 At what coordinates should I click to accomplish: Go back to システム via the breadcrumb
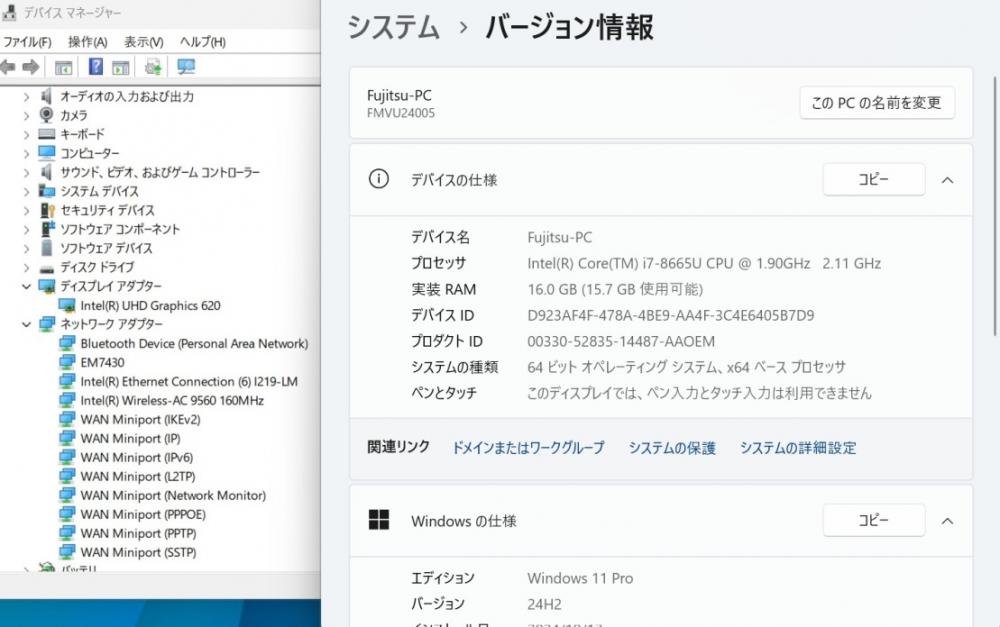click(393, 27)
